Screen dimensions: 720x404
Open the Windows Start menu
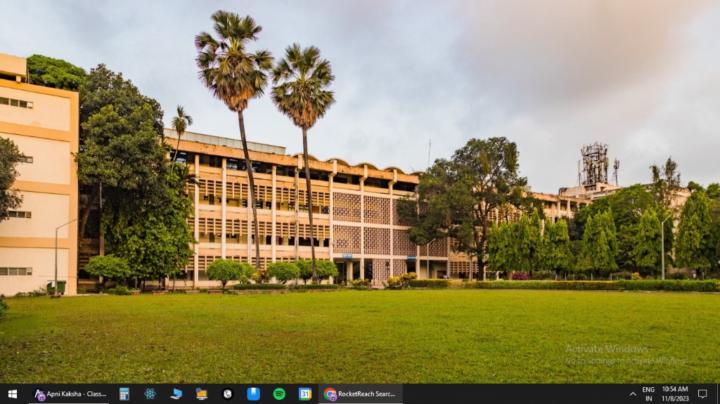12,394
